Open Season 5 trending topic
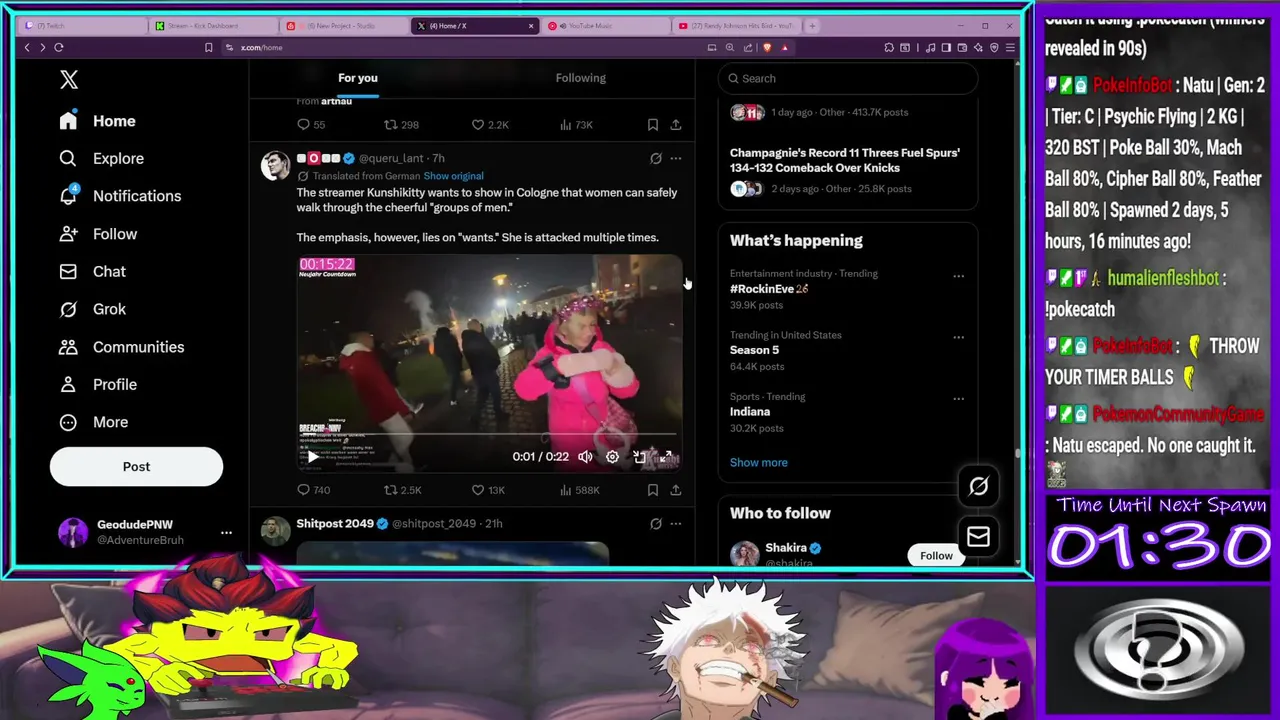This screenshot has width=1280, height=720. click(754, 350)
